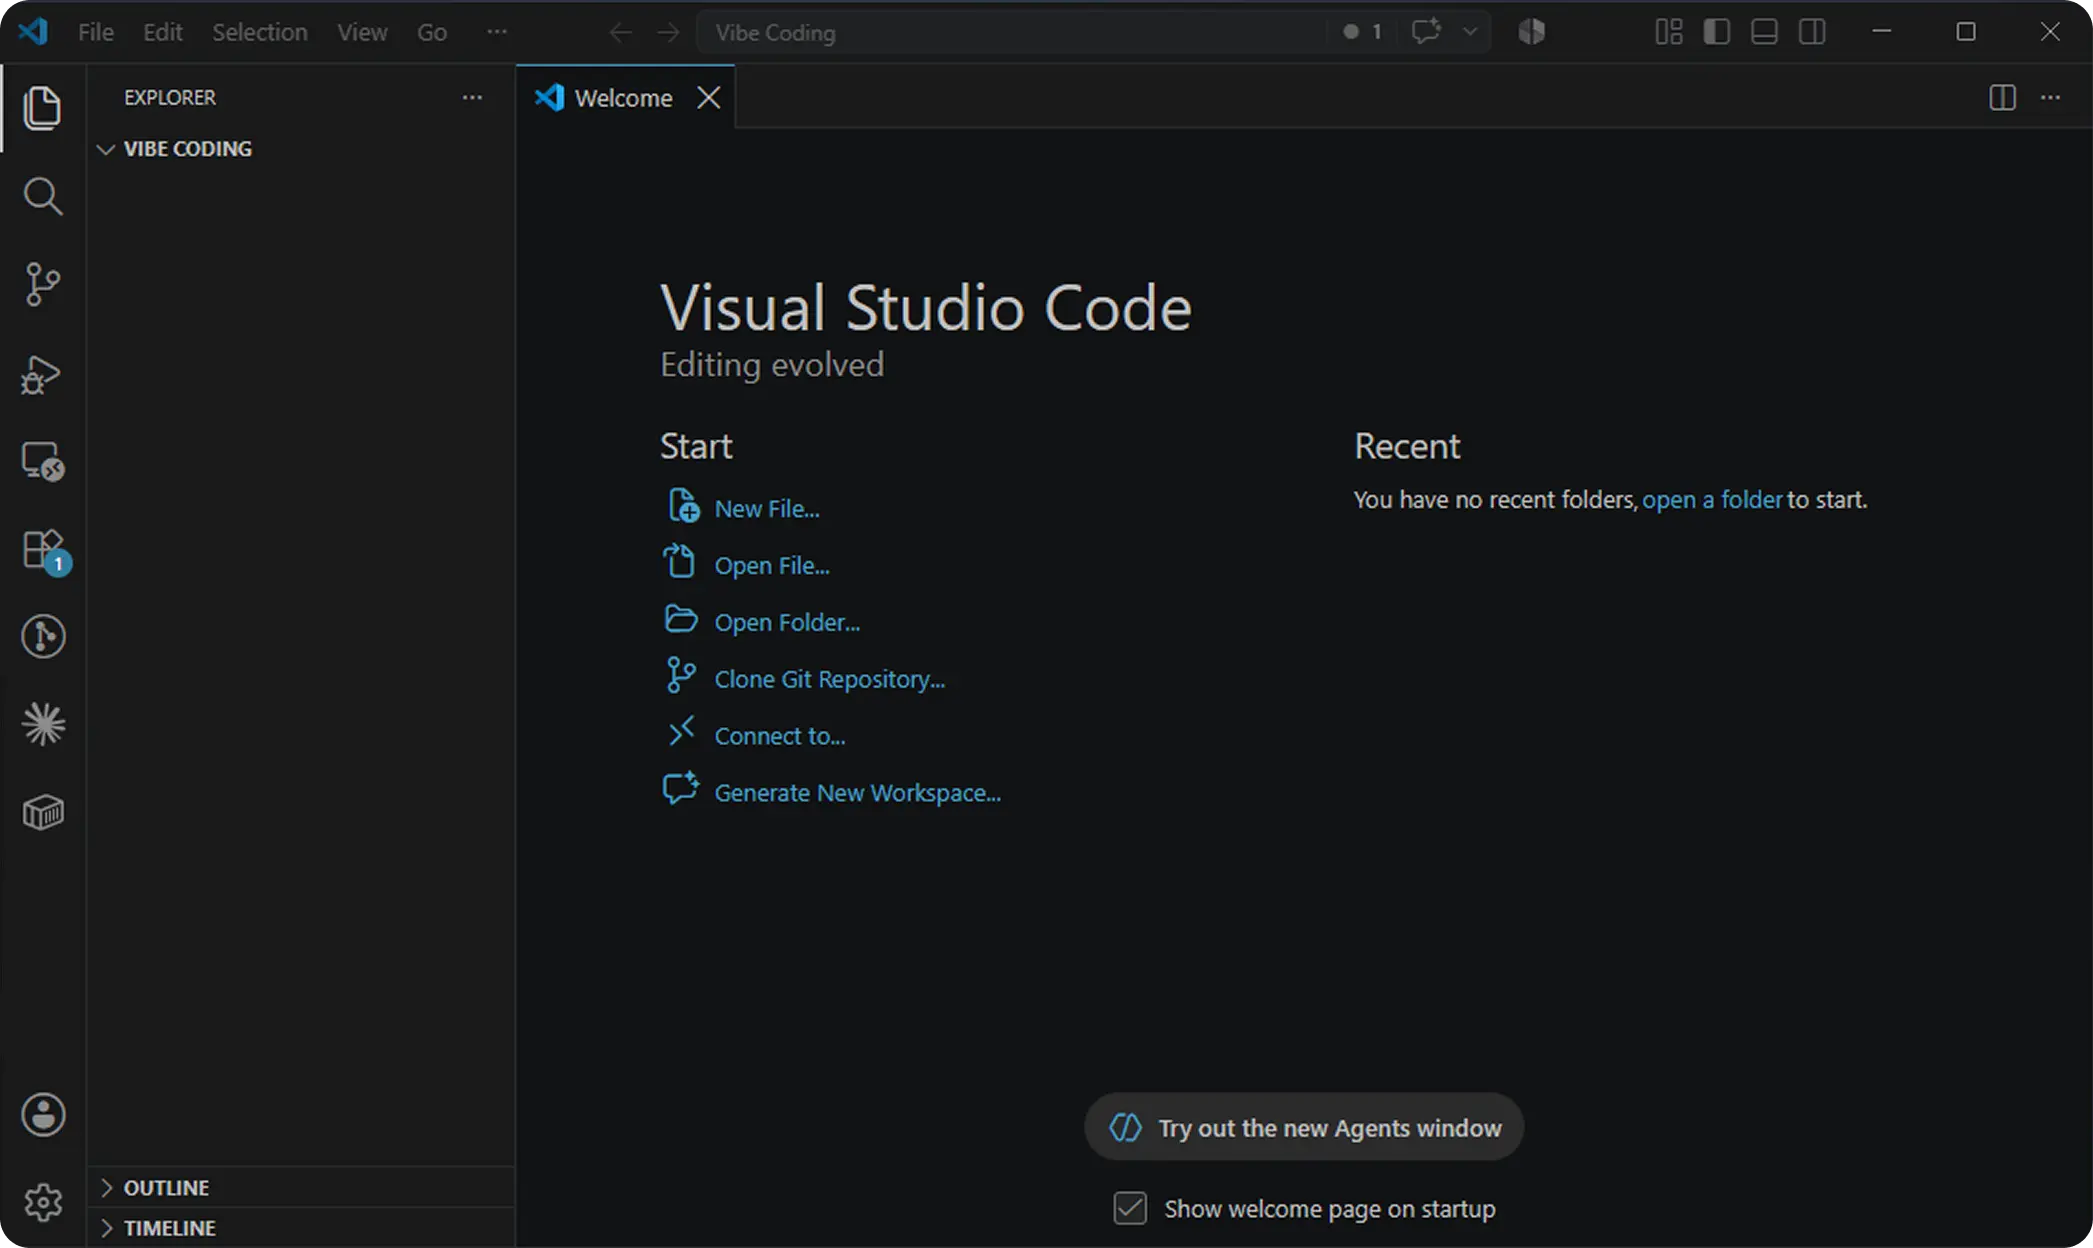The image size is (2093, 1248).
Task: Open the Run and Debug view
Action: pos(42,374)
